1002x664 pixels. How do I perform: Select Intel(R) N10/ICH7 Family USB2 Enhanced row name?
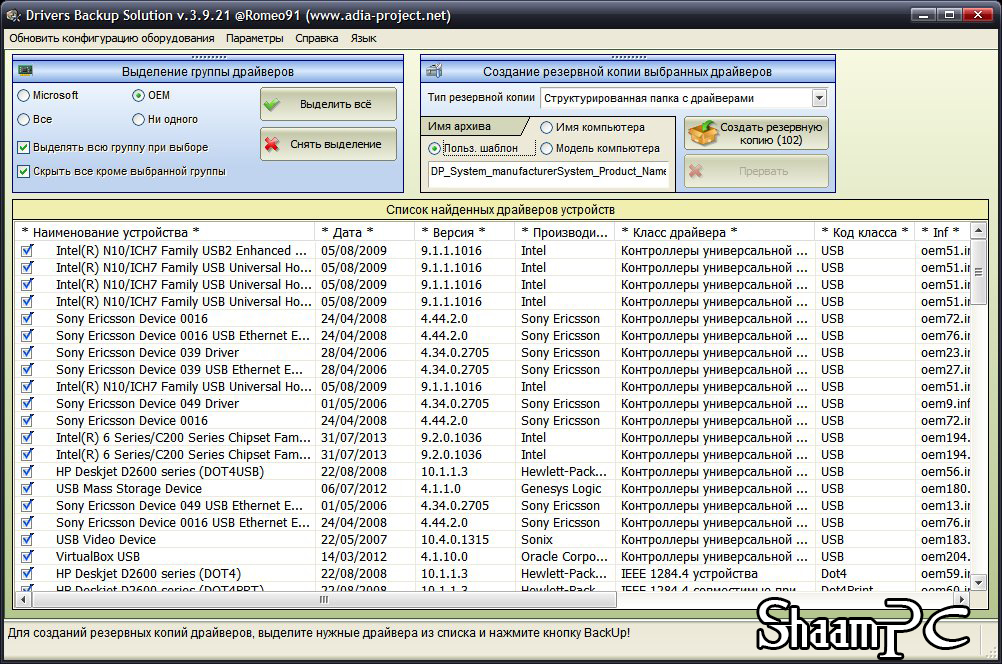[181, 251]
